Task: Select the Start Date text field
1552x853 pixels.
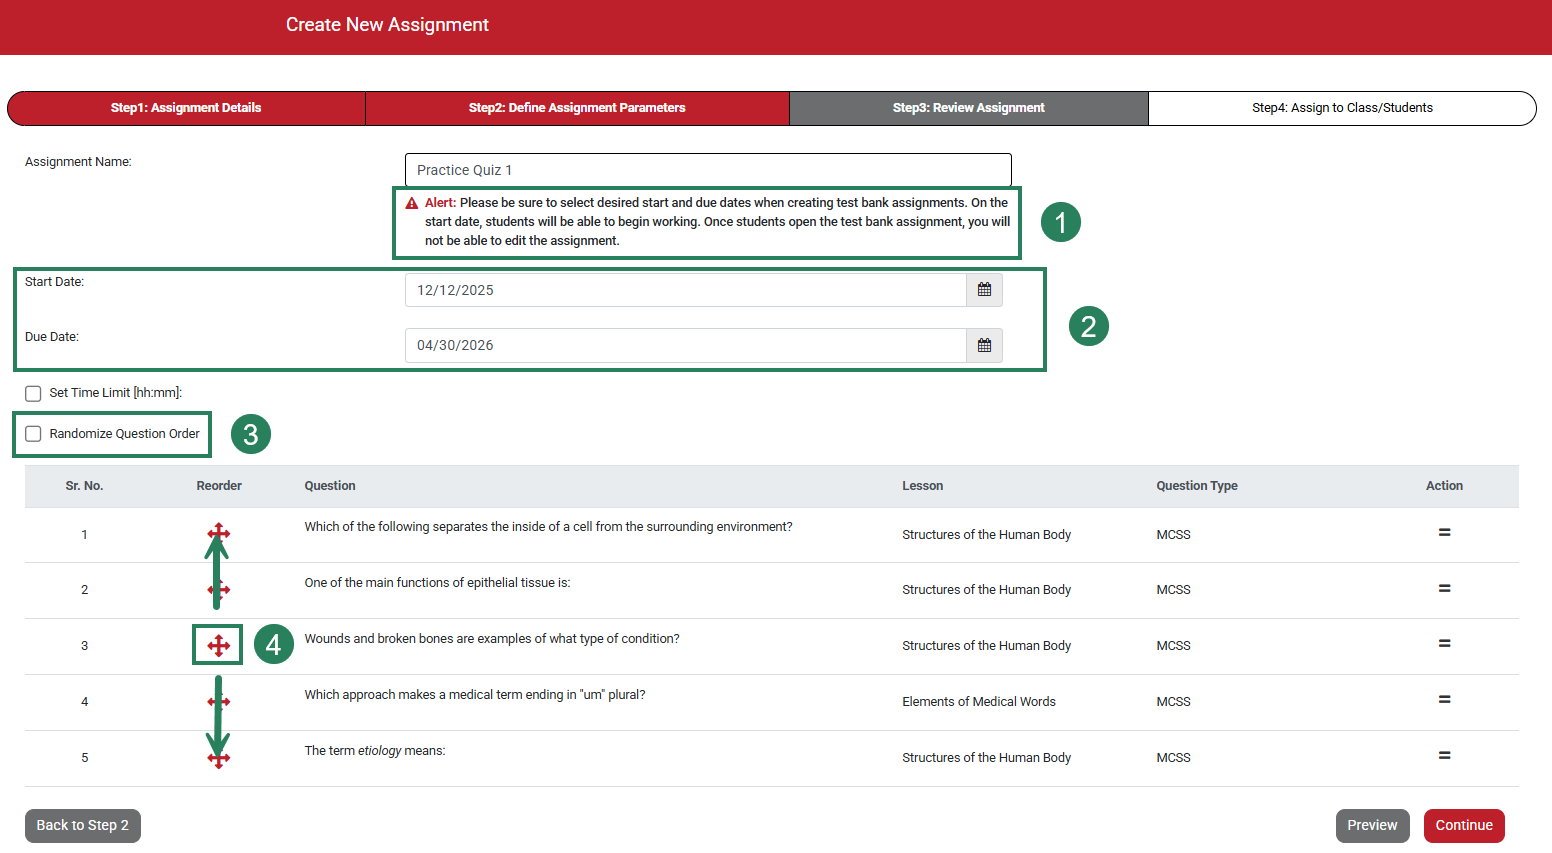Action: (x=686, y=289)
